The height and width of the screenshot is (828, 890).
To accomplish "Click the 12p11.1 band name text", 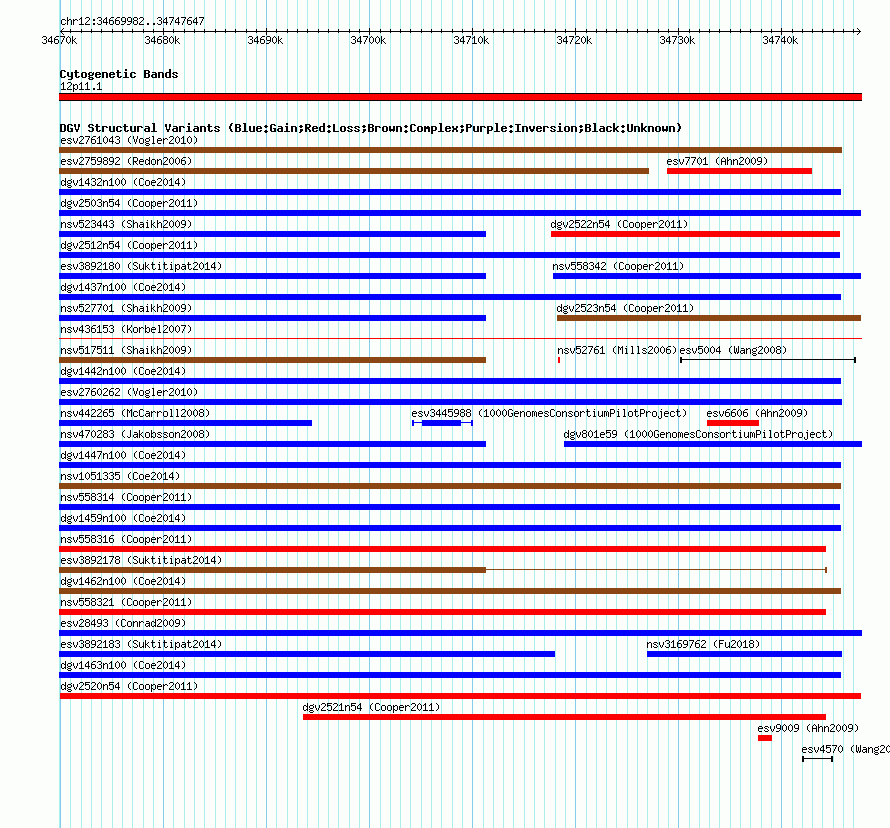I will pyautogui.click(x=81, y=86).
